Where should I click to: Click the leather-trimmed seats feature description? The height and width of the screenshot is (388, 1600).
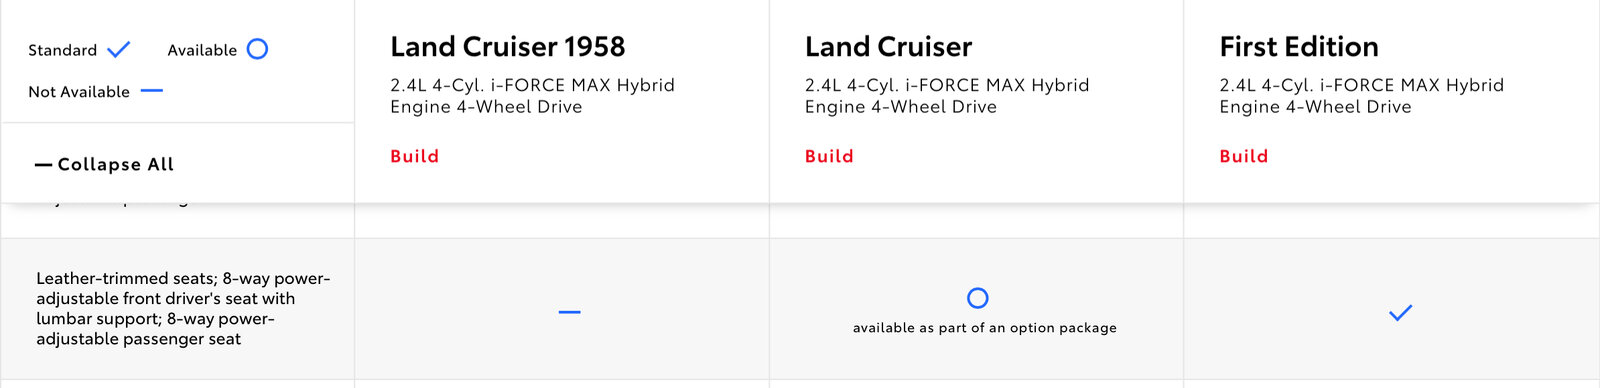(x=183, y=309)
